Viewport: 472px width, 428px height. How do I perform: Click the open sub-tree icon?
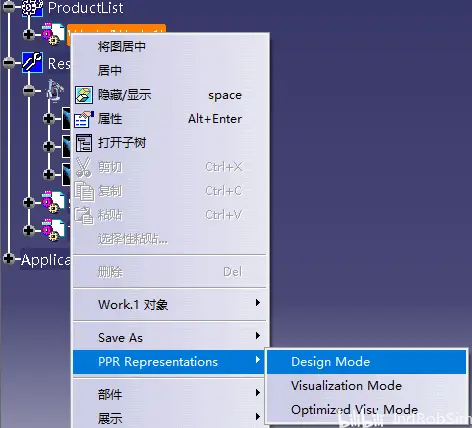pos(84,143)
